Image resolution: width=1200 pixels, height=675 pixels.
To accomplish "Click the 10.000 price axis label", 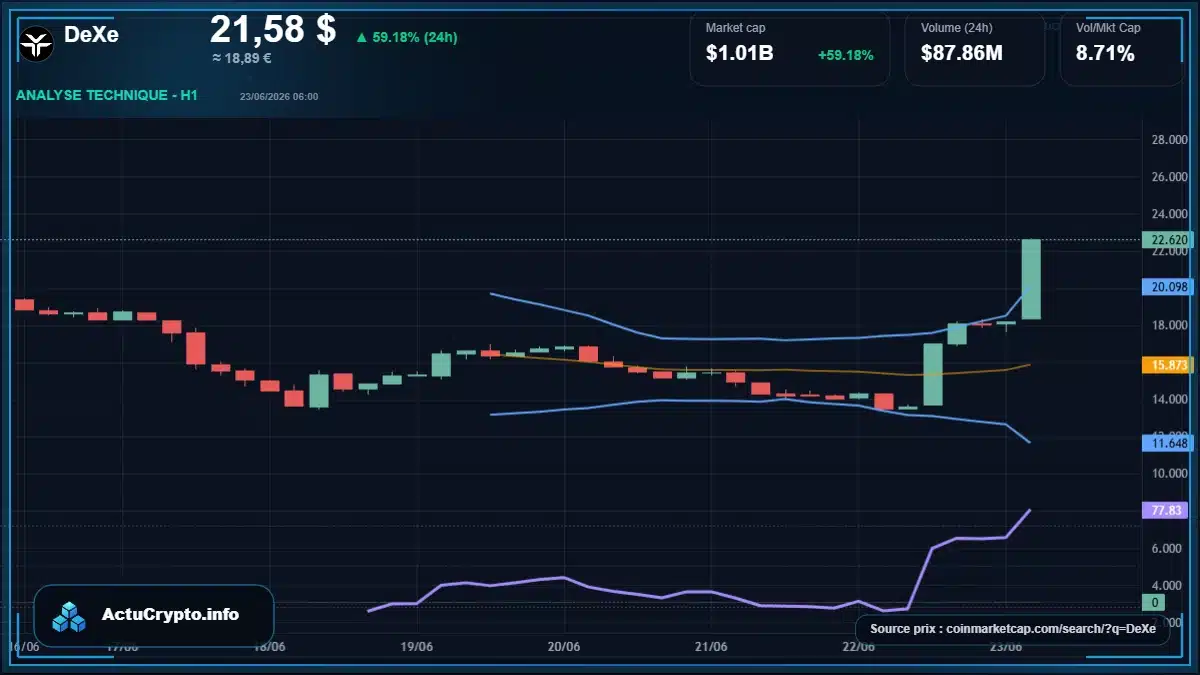I will tap(1169, 473).
